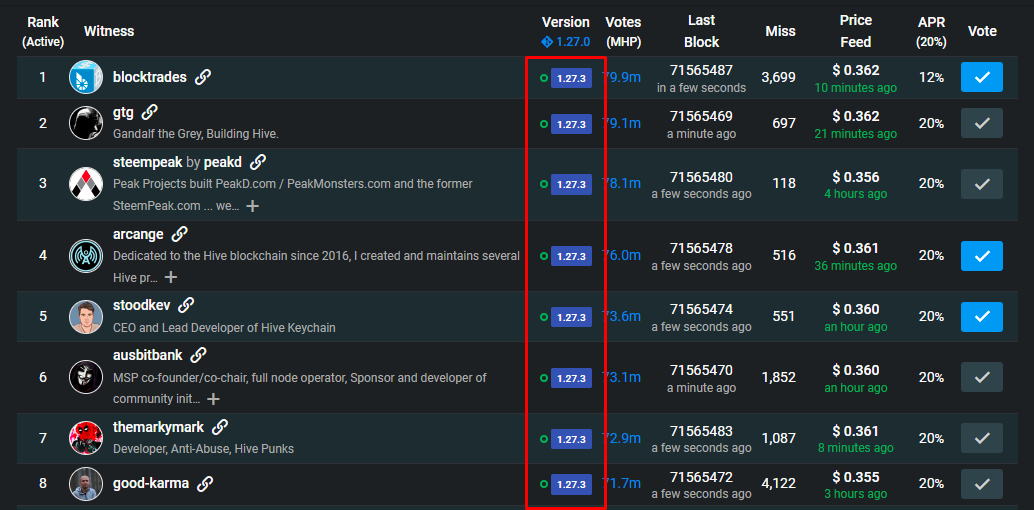This screenshot has height=510, width=1034.
Task: Click the Rank (Active) column header
Action: coord(43,32)
